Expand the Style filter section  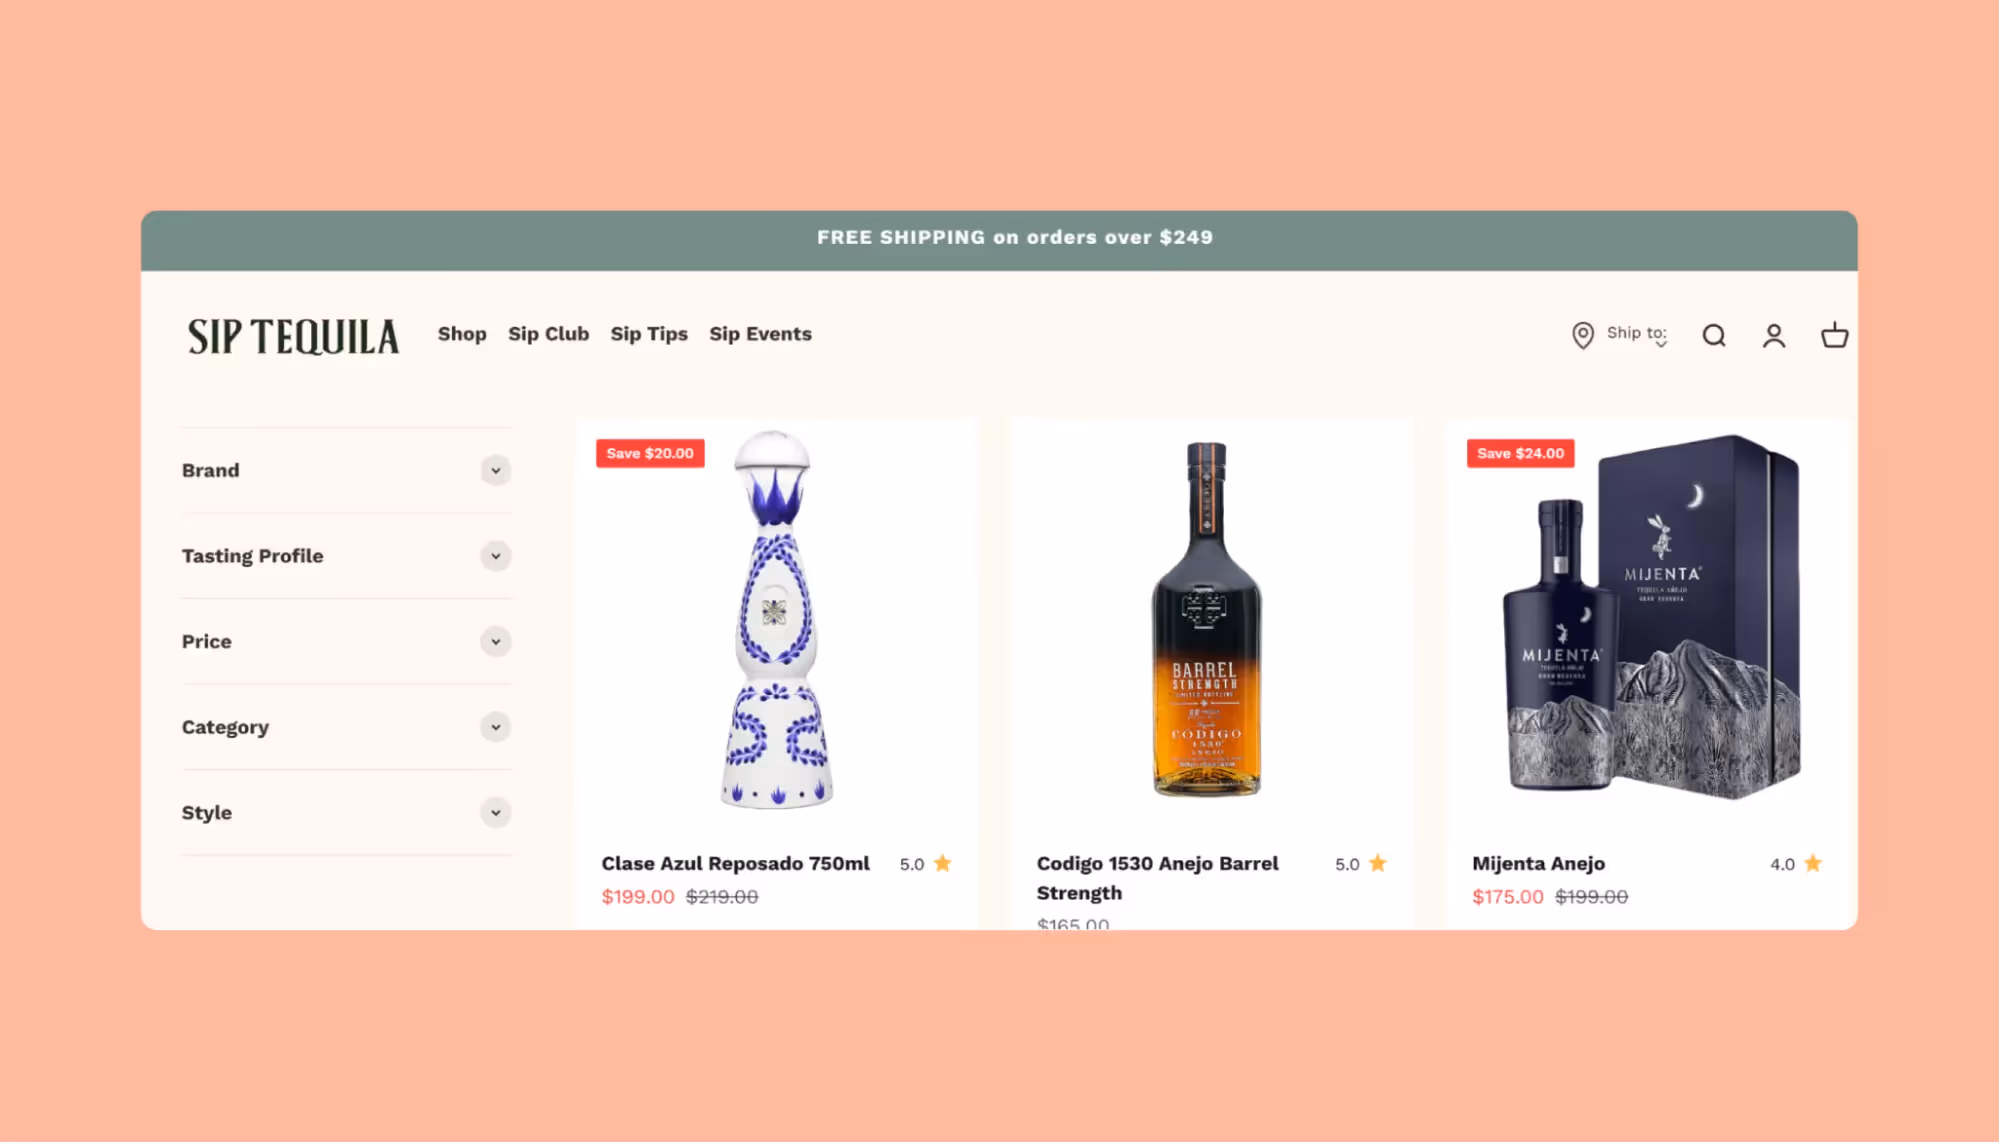click(x=346, y=812)
